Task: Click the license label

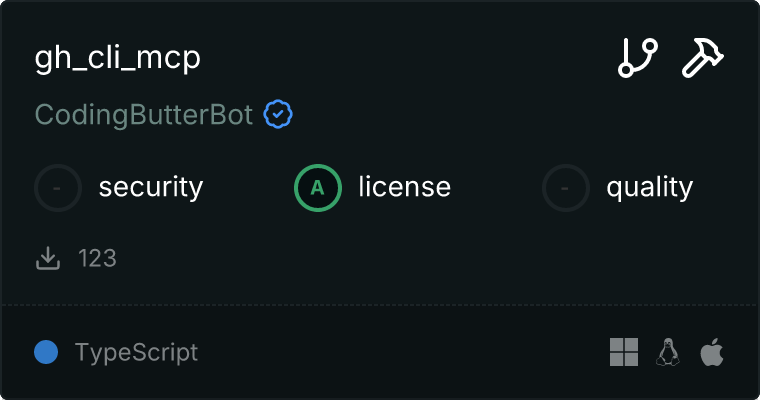Action: pyautogui.click(x=404, y=187)
